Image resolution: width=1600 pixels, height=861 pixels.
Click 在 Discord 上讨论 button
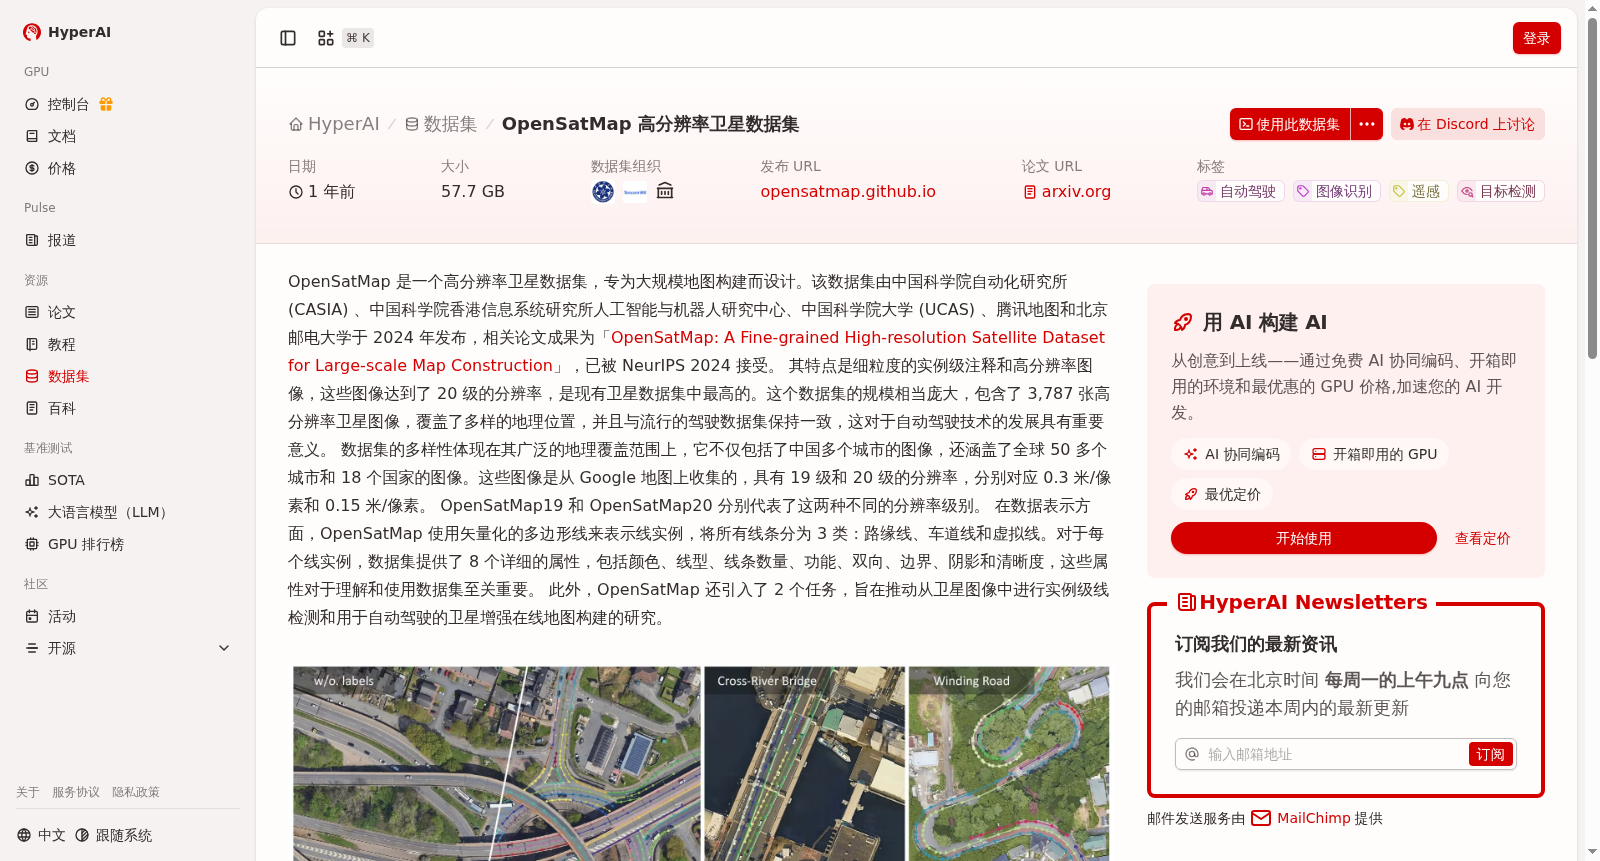point(1467,124)
